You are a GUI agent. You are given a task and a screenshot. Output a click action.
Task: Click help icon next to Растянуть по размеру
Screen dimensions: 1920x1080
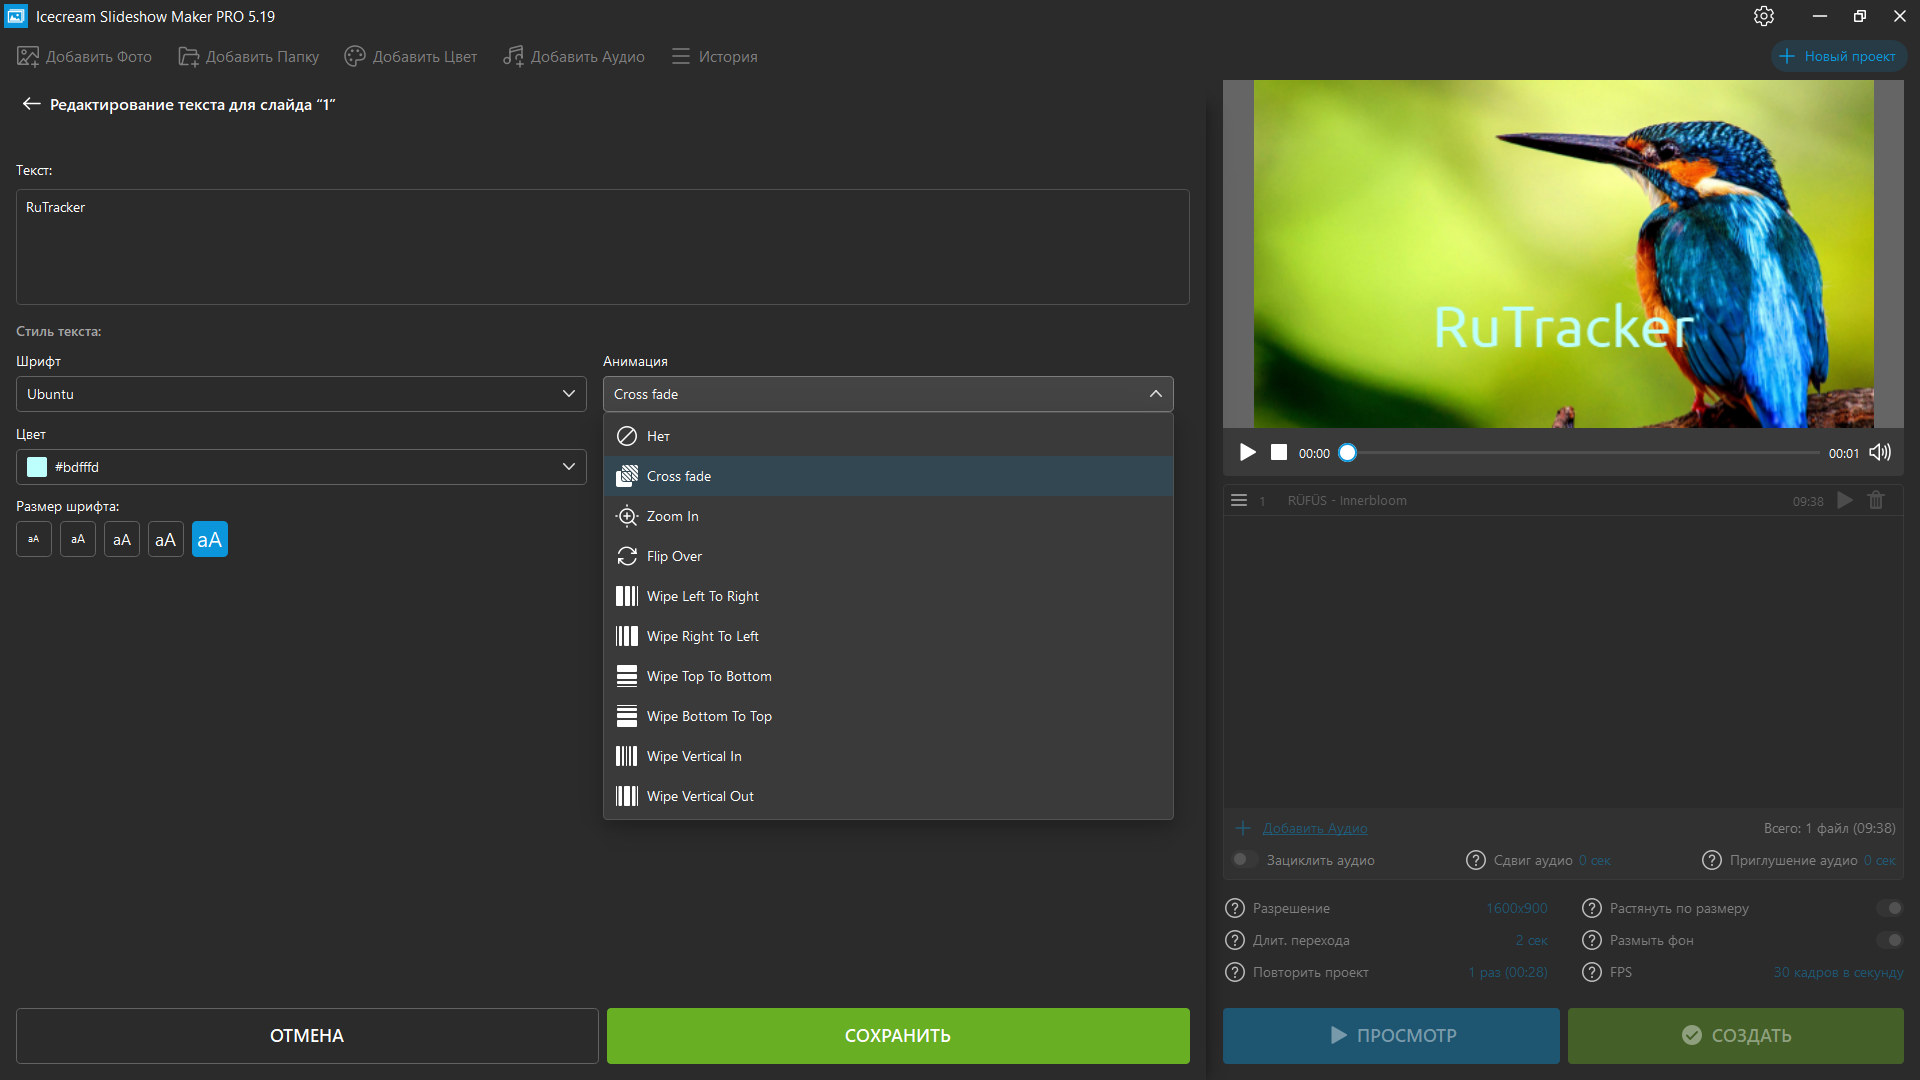pyautogui.click(x=1592, y=908)
